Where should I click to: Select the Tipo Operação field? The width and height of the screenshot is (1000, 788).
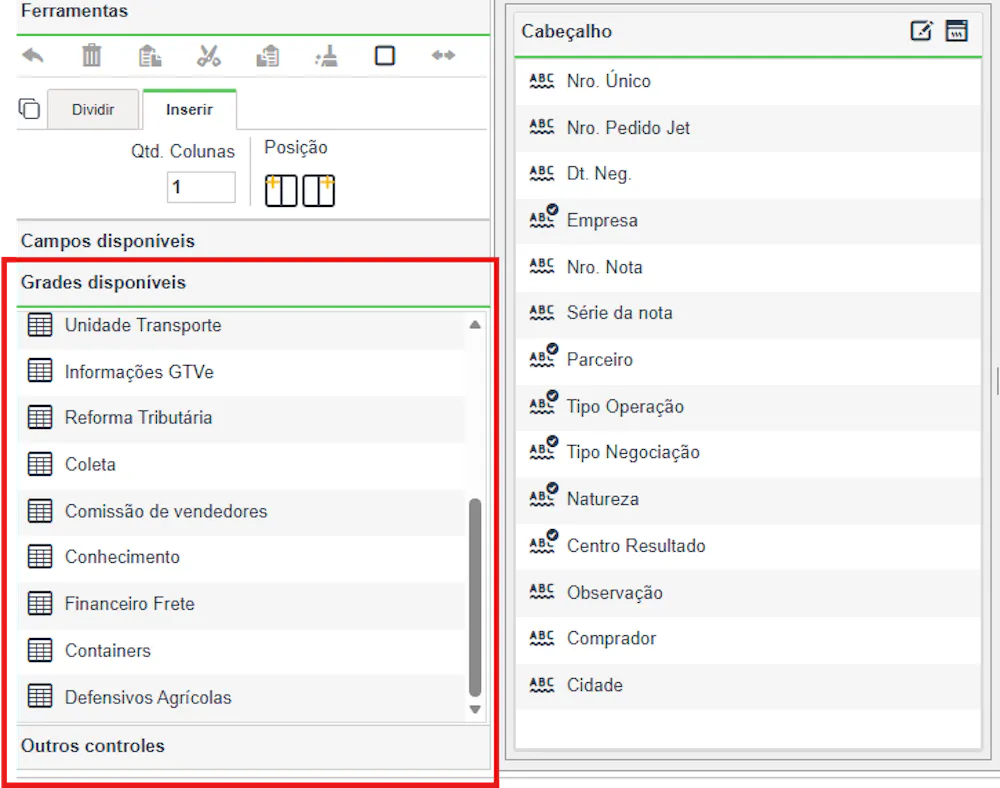pos(748,406)
